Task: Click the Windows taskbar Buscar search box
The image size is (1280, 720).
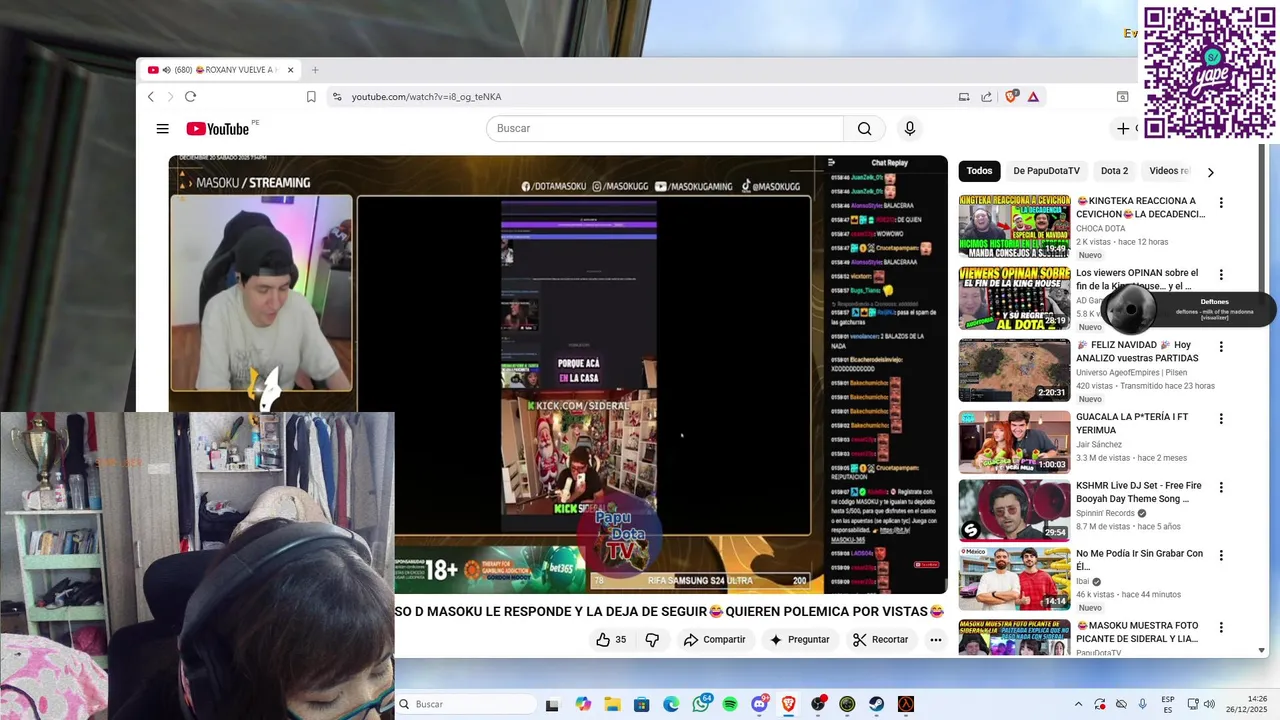Action: (x=466, y=704)
